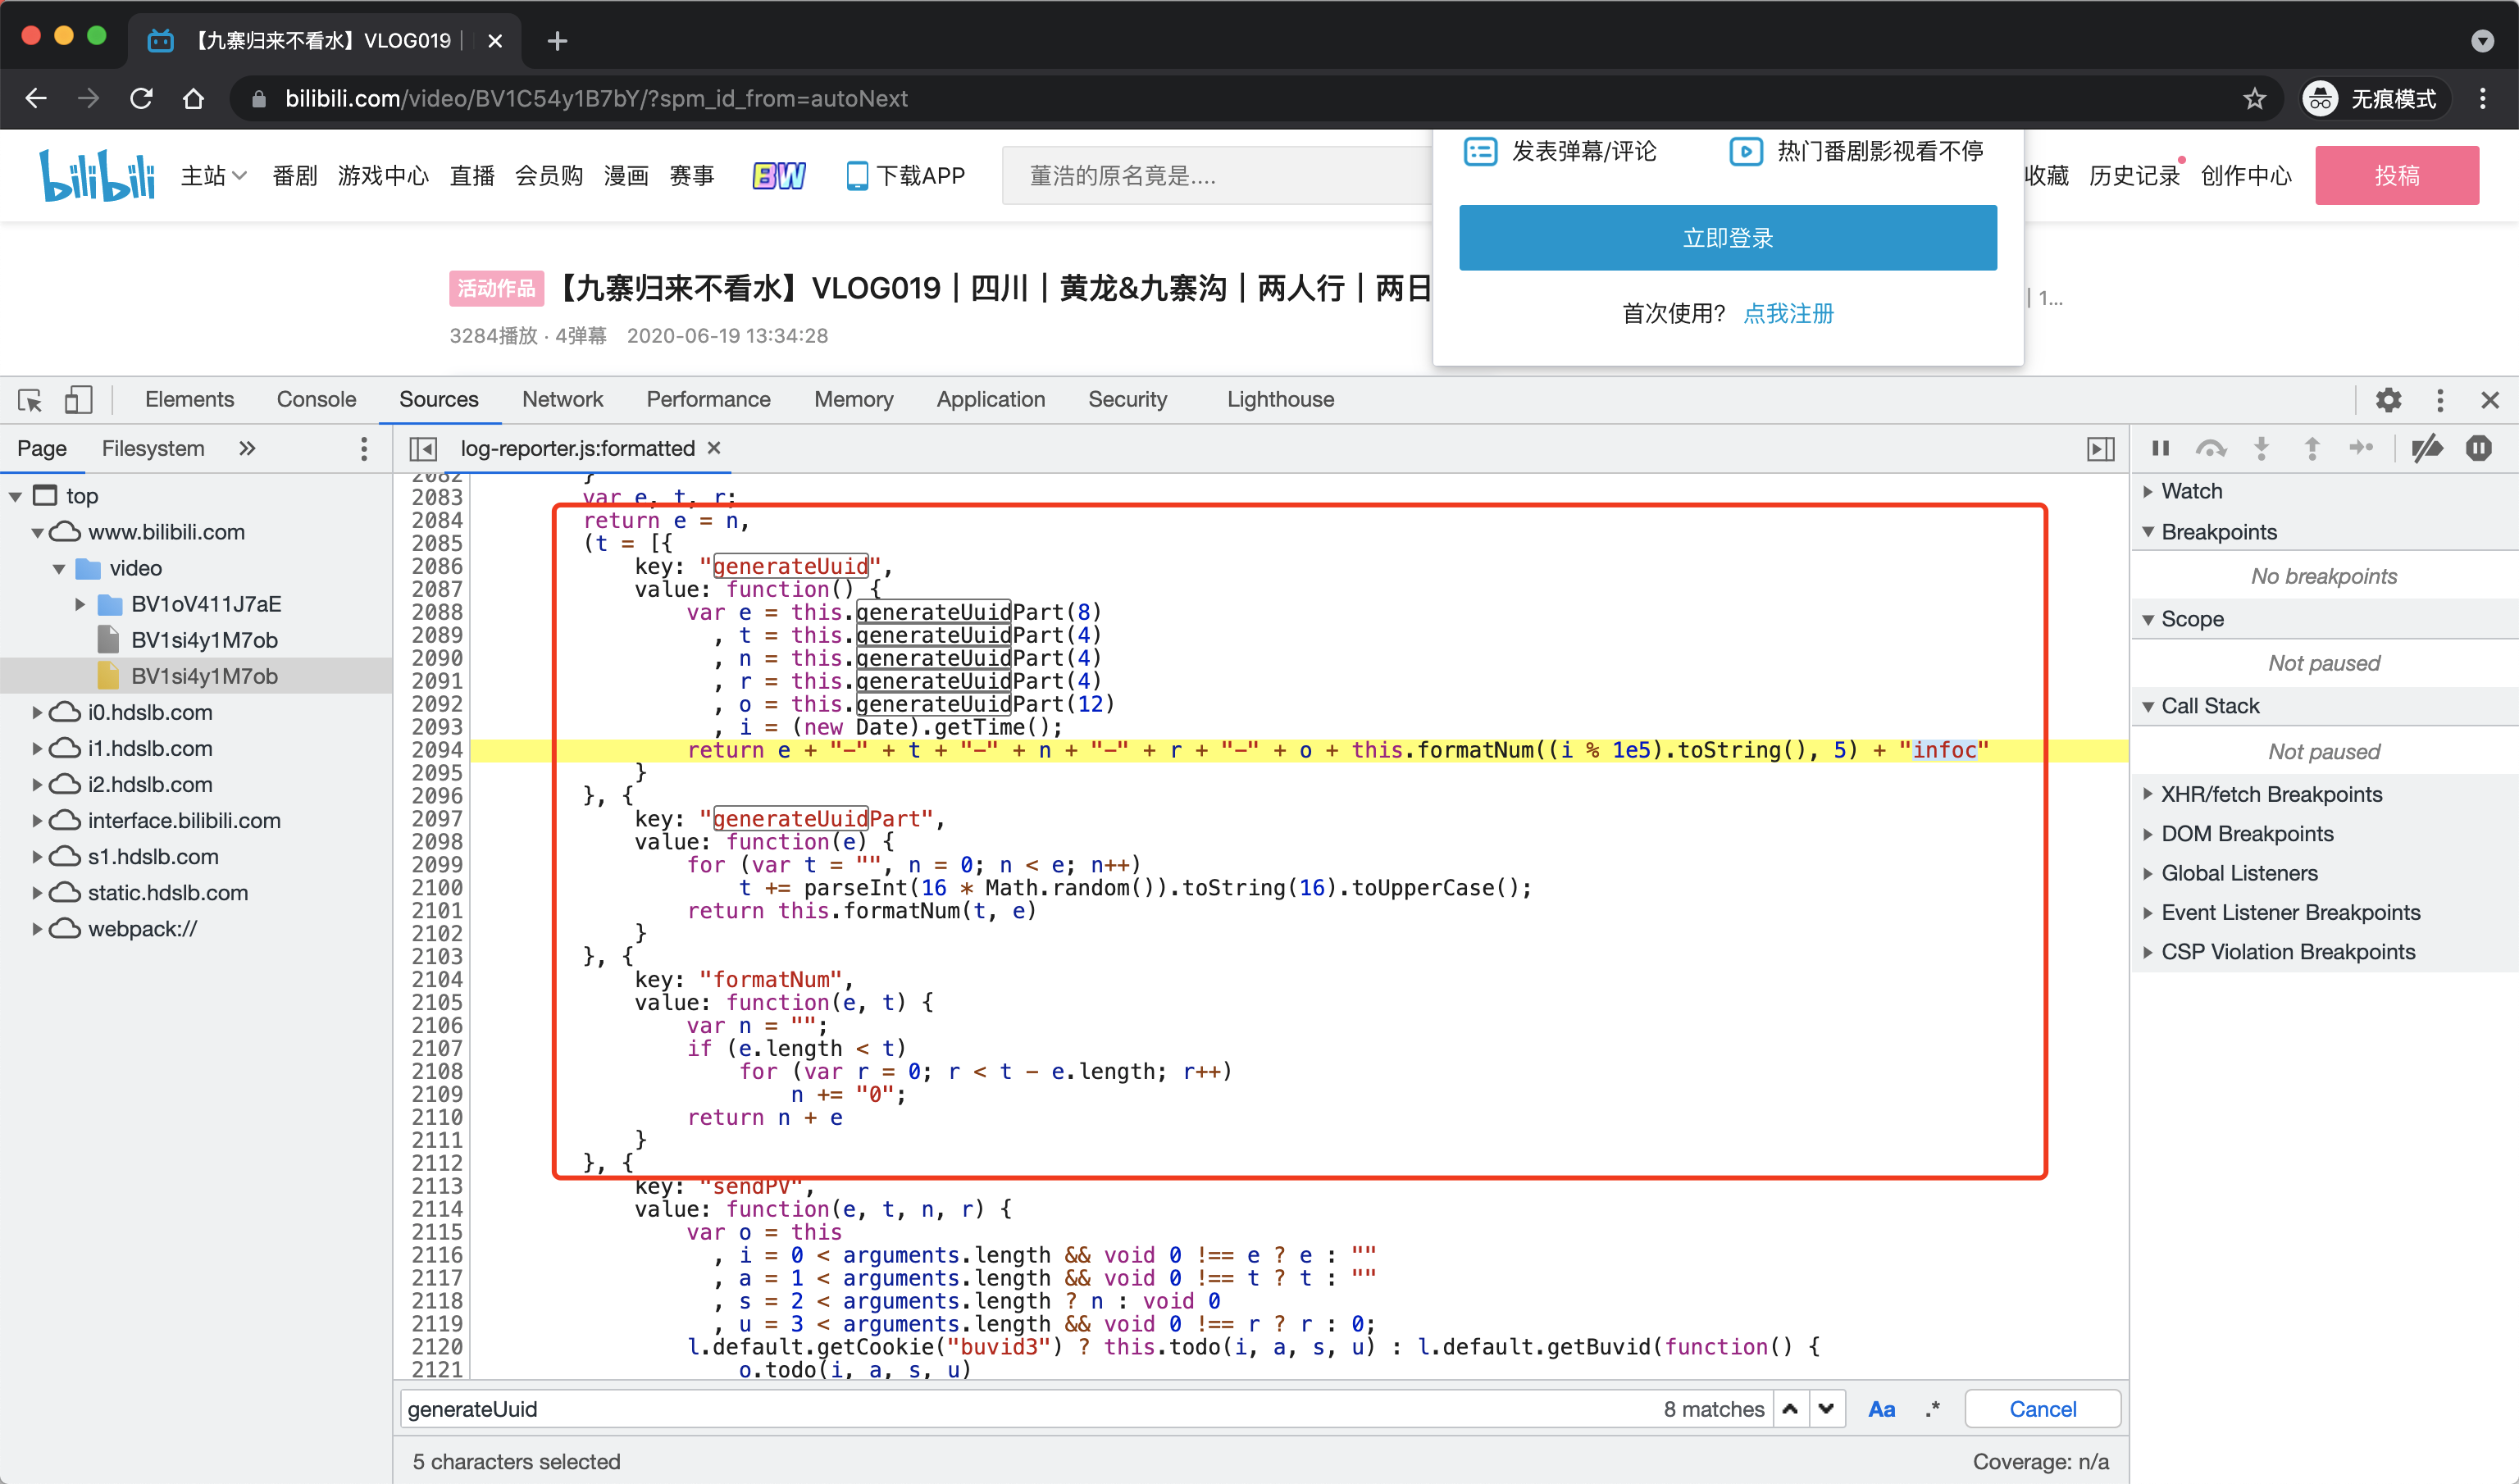This screenshot has height=1484, width=2519.
Task: Click the browser back arrow
Action: pyautogui.click(x=36, y=98)
